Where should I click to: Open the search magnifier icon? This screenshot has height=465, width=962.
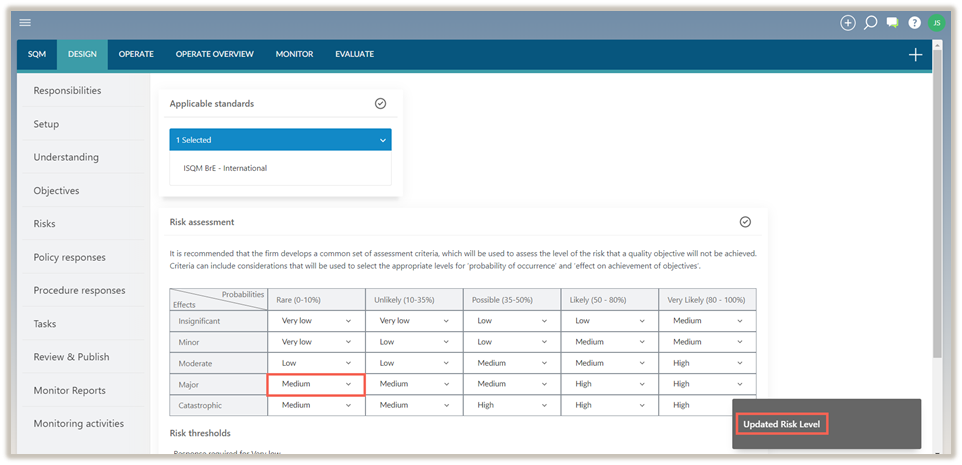click(870, 22)
